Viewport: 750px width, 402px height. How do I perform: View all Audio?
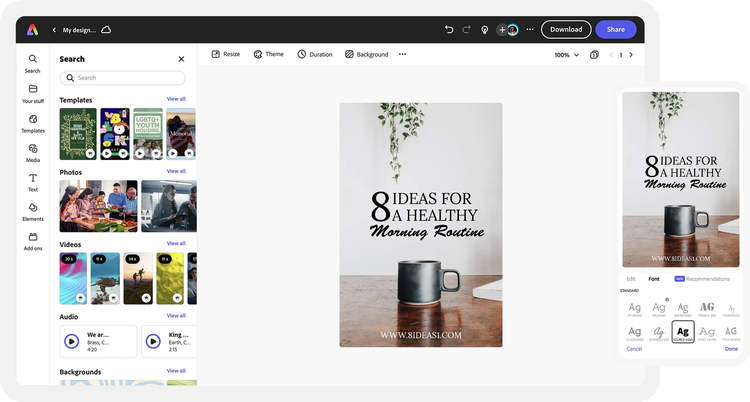coord(176,316)
